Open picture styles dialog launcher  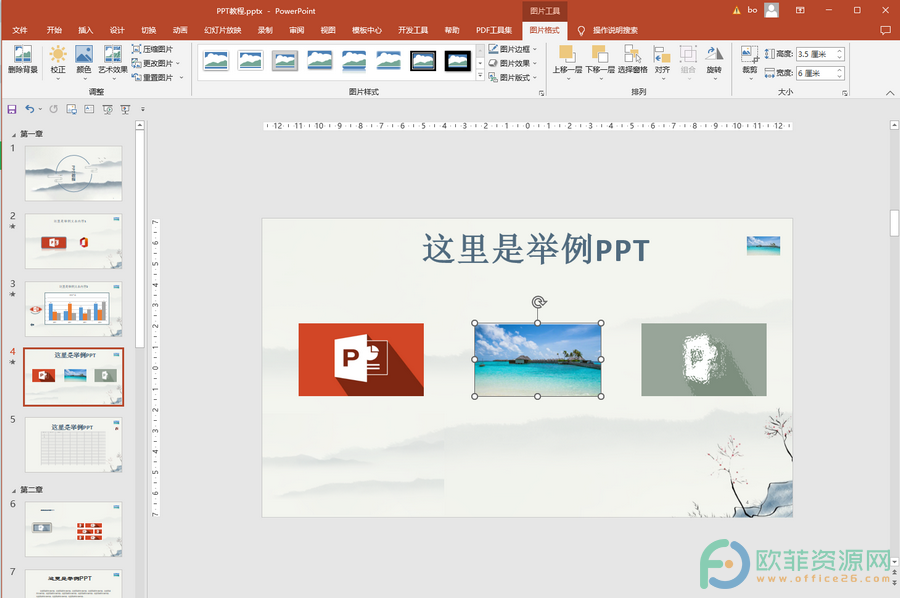(541, 93)
